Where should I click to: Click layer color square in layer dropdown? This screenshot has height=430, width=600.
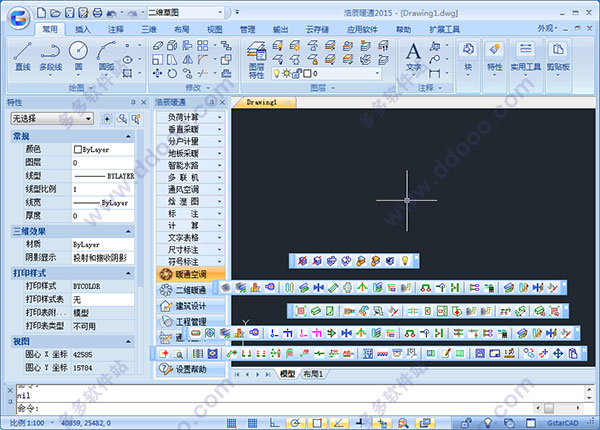click(307, 73)
